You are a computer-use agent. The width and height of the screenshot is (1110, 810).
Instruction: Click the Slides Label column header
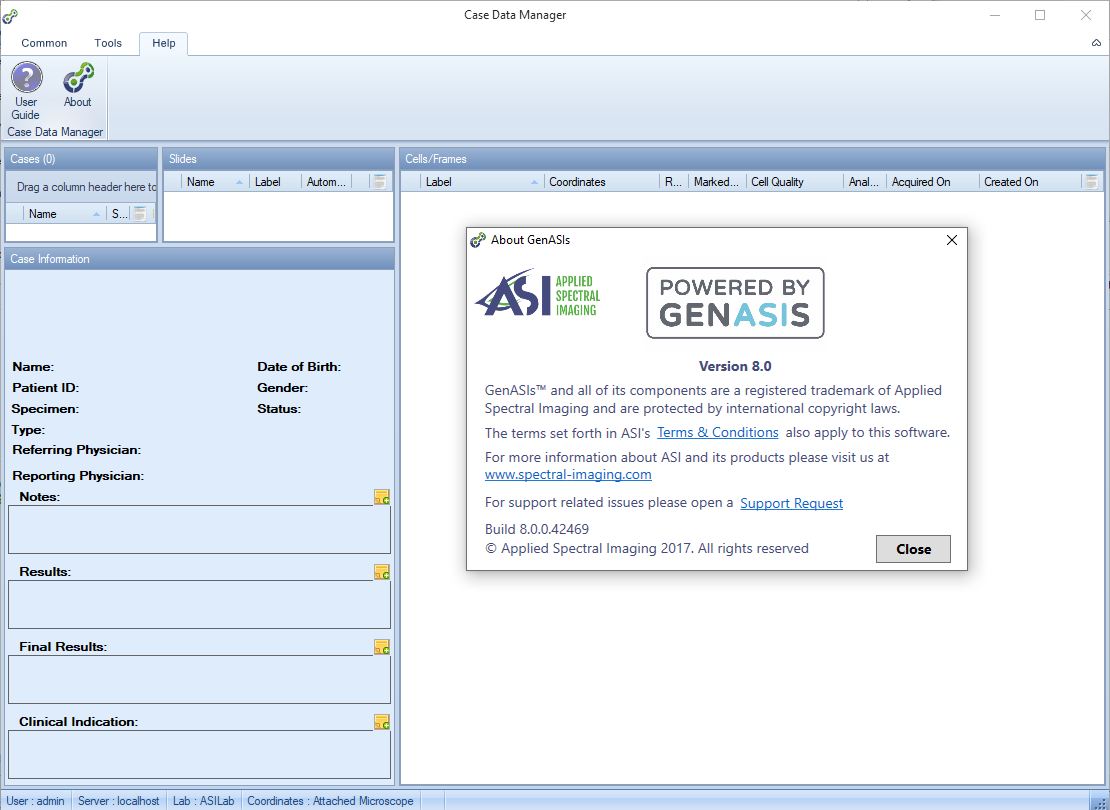click(x=275, y=182)
